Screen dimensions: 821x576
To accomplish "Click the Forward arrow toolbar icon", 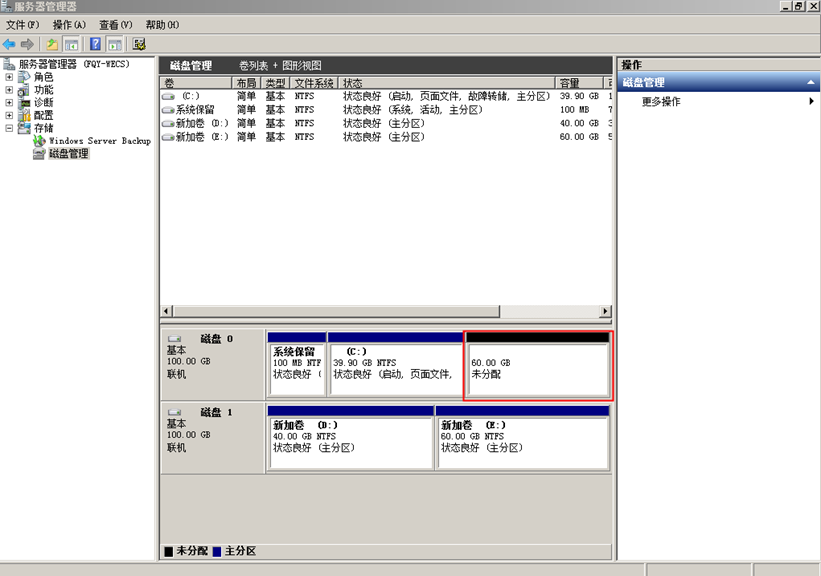I will (x=27, y=44).
